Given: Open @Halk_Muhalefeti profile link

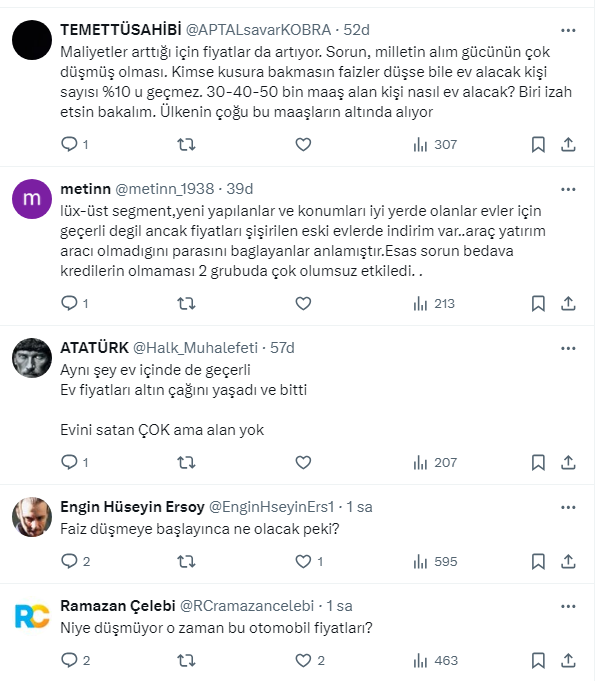Looking at the screenshot, I should pos(194,348).
